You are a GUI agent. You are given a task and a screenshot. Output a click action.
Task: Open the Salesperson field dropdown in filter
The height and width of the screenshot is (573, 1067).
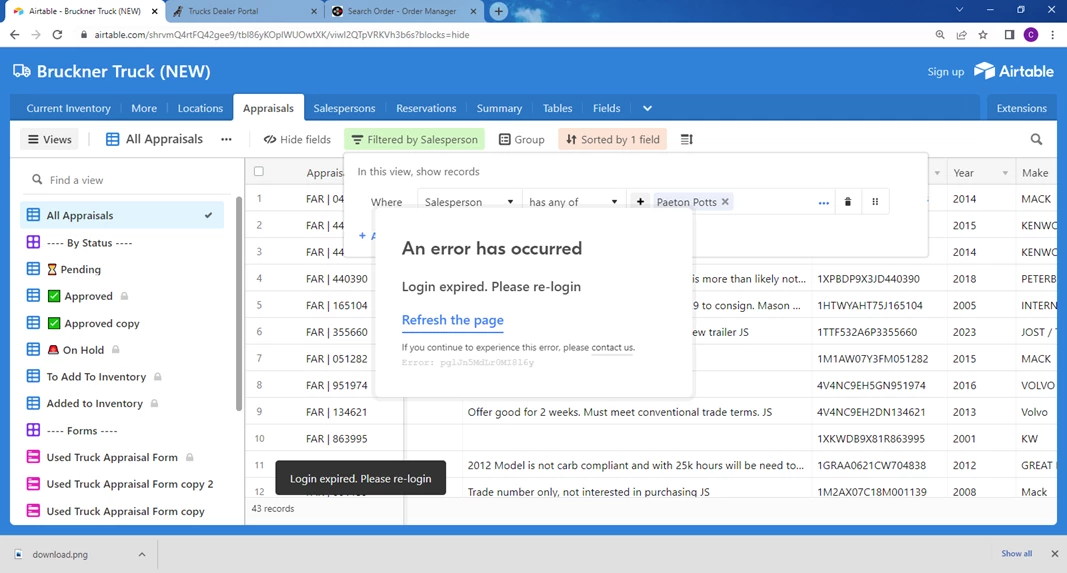[x=469, y=202]
